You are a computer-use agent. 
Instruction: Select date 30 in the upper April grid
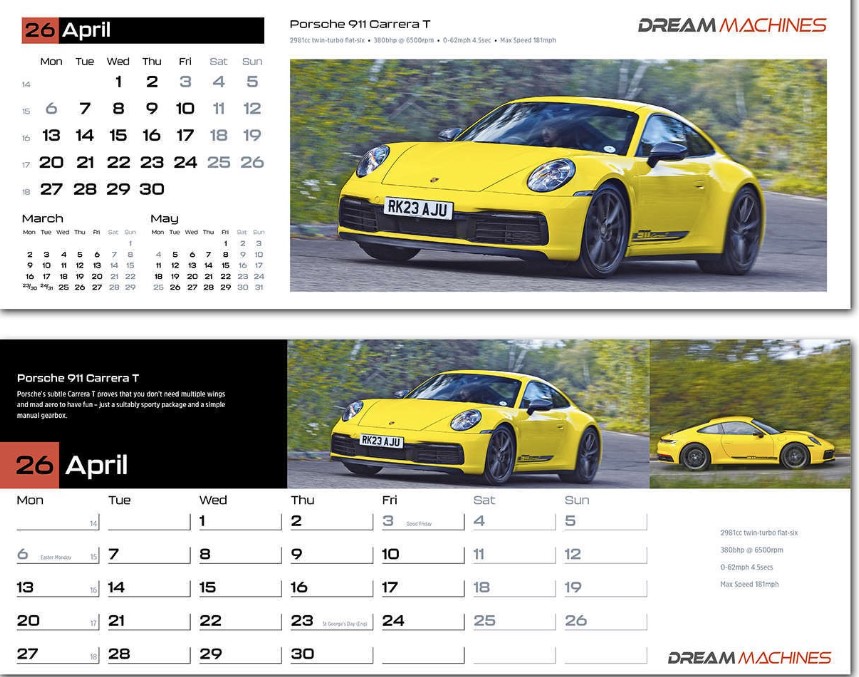point(152,189)
